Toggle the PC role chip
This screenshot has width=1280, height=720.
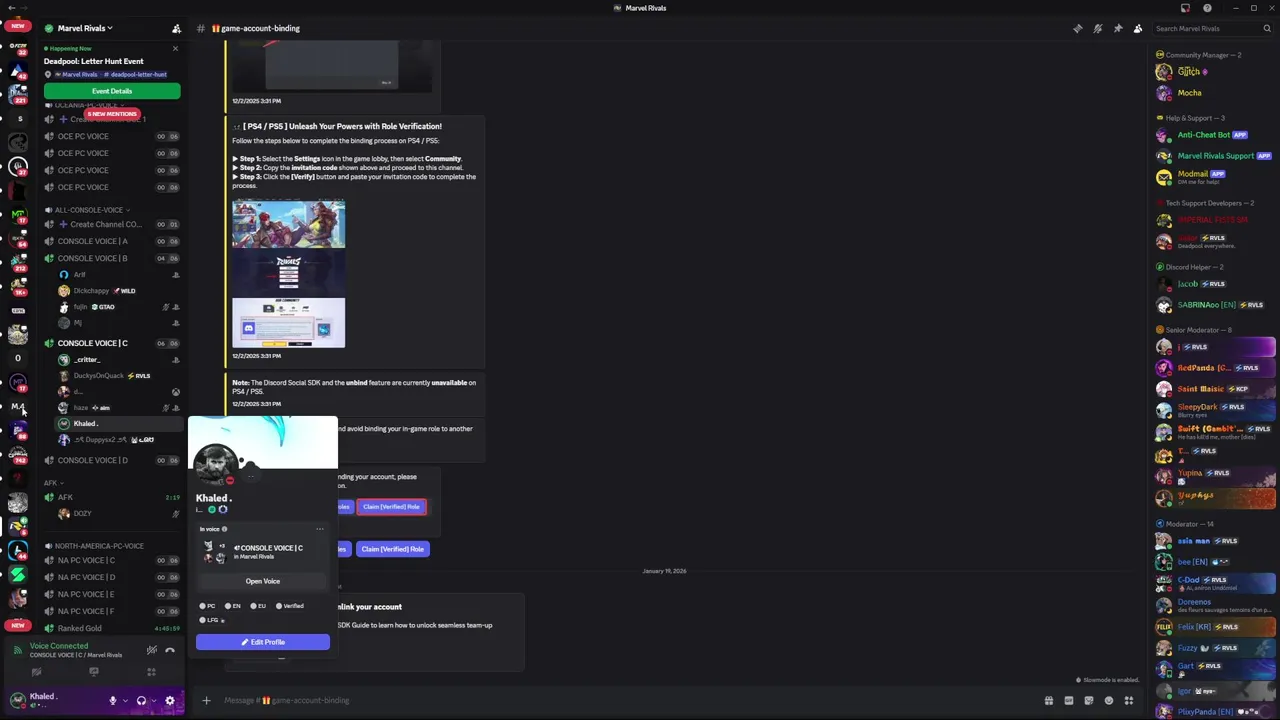[208, 606]
